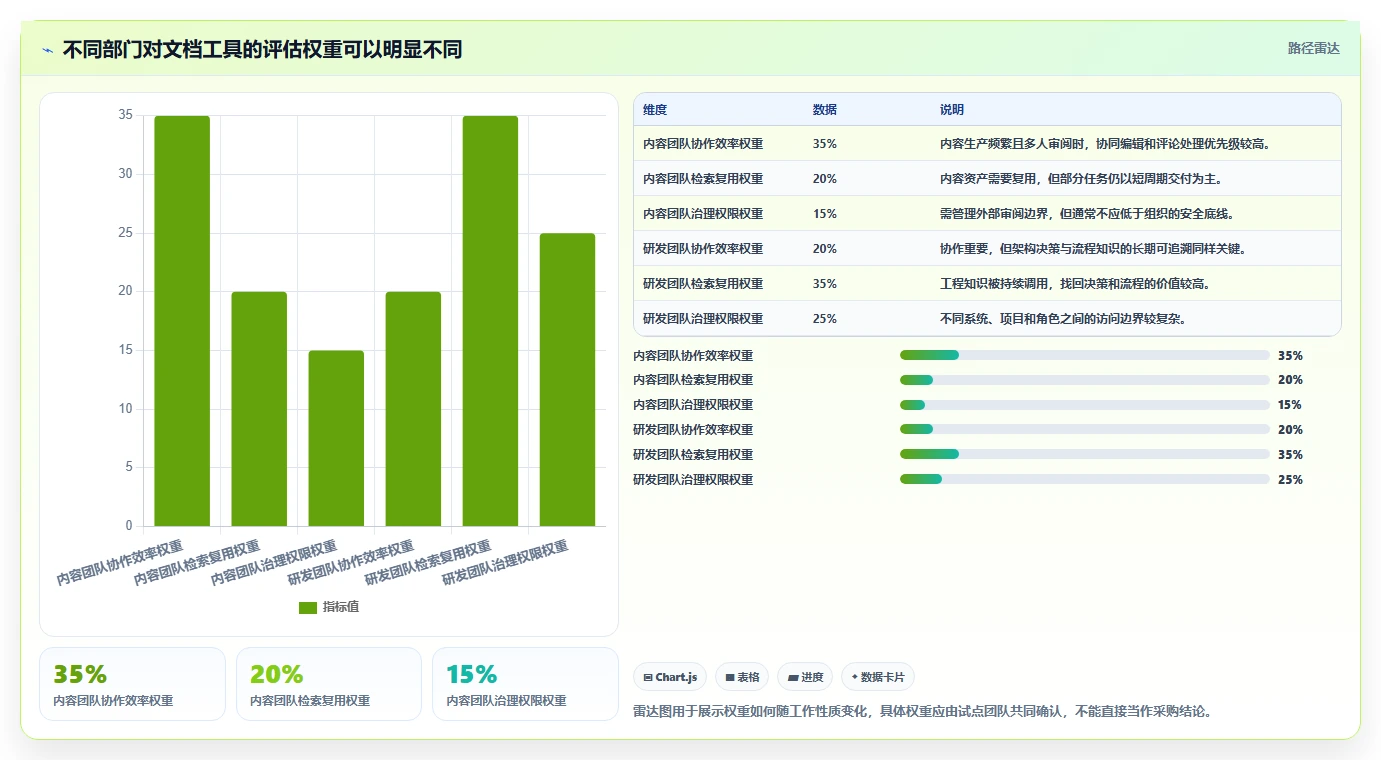Click the chart bar for 内容团队检索复用权重
This screenshot has height=760, width=1381.
(x=259, y=409)
